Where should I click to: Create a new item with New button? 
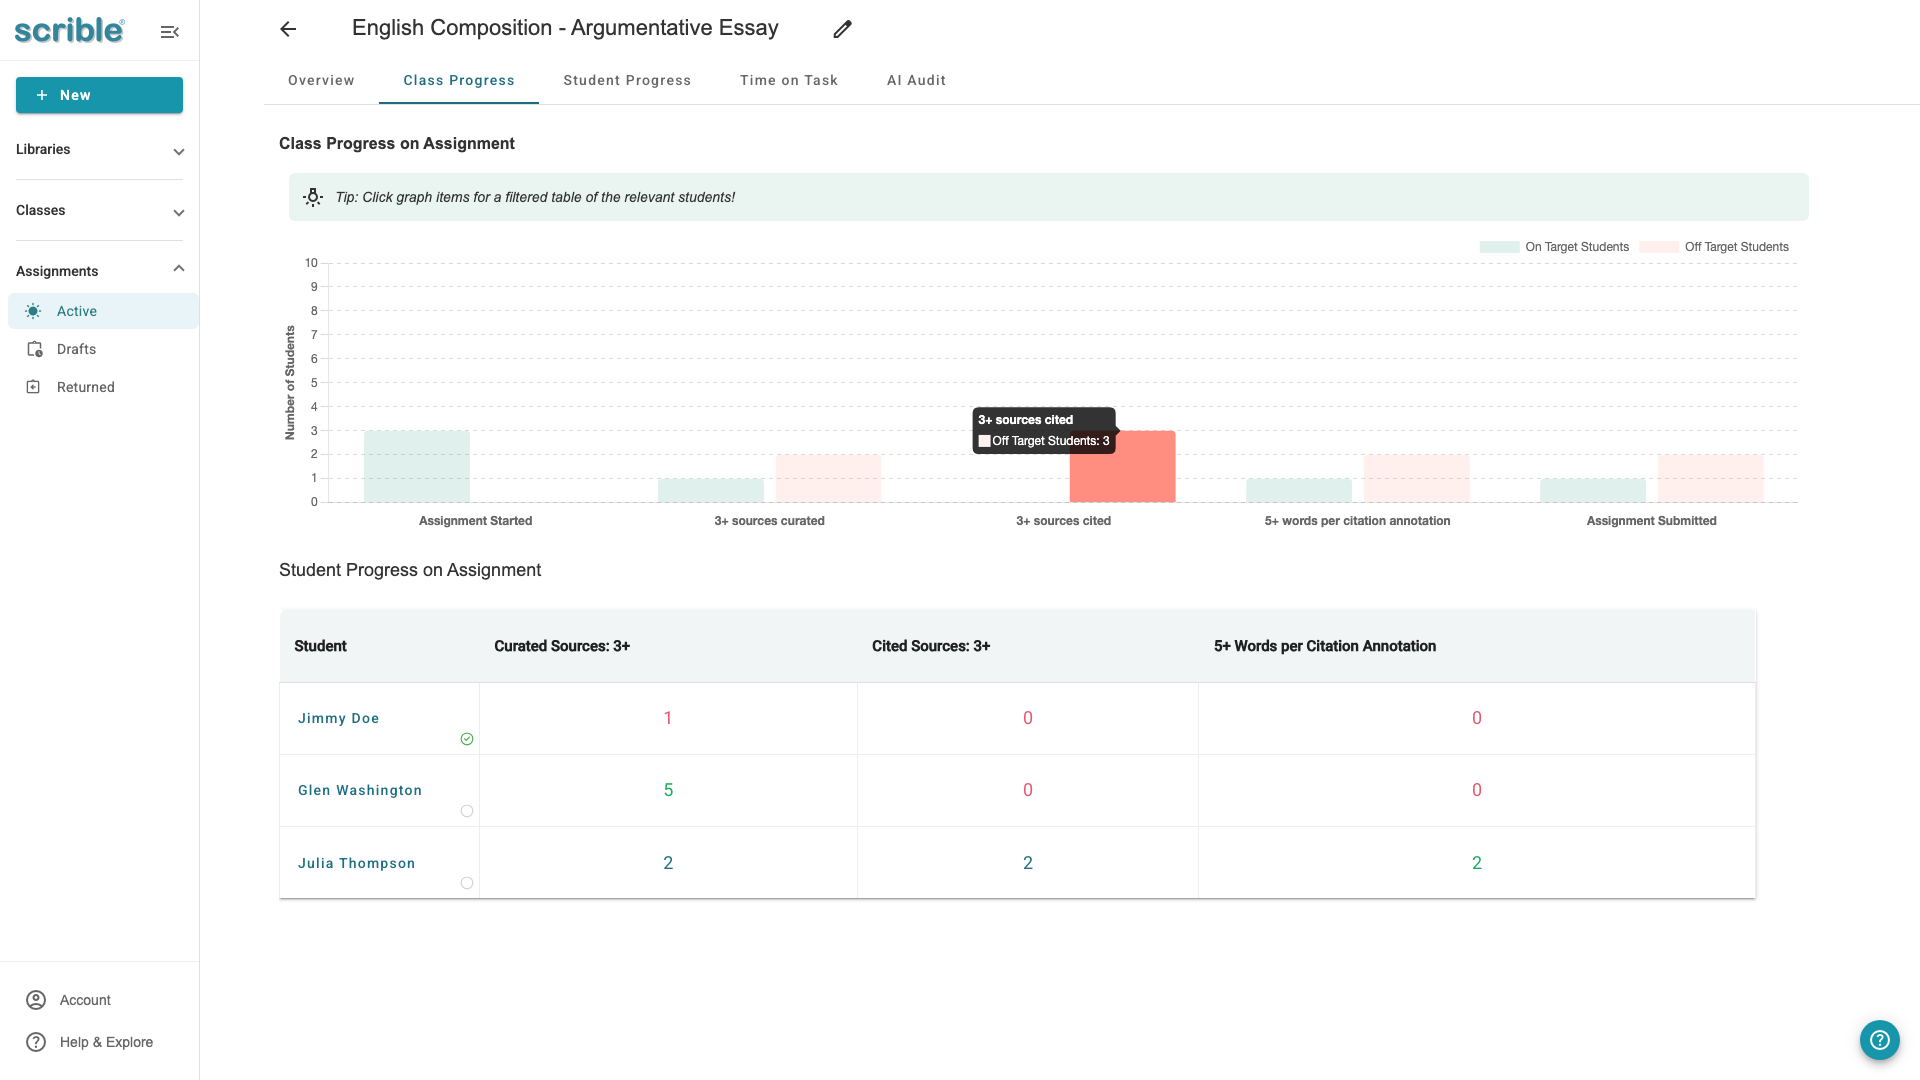(x=99, y=95)
